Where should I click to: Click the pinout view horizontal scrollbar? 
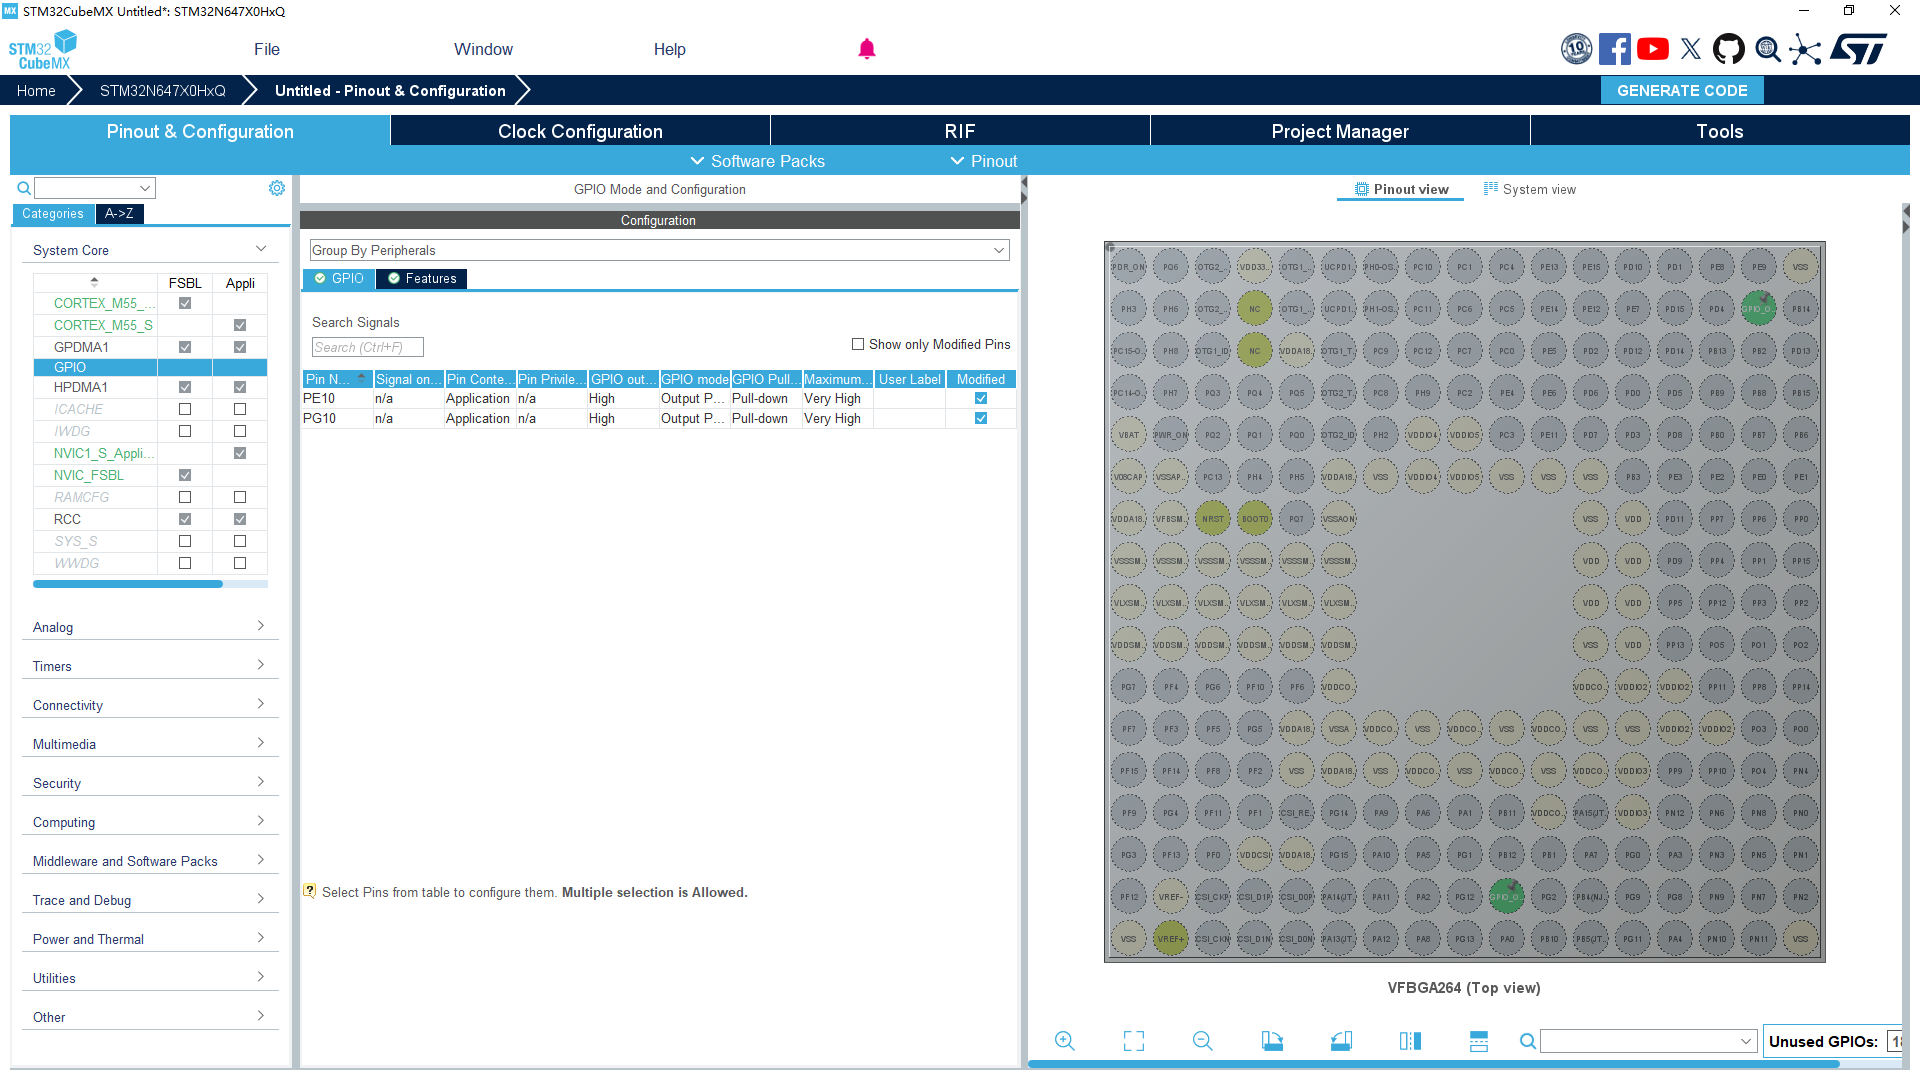click(1433, 1064)
